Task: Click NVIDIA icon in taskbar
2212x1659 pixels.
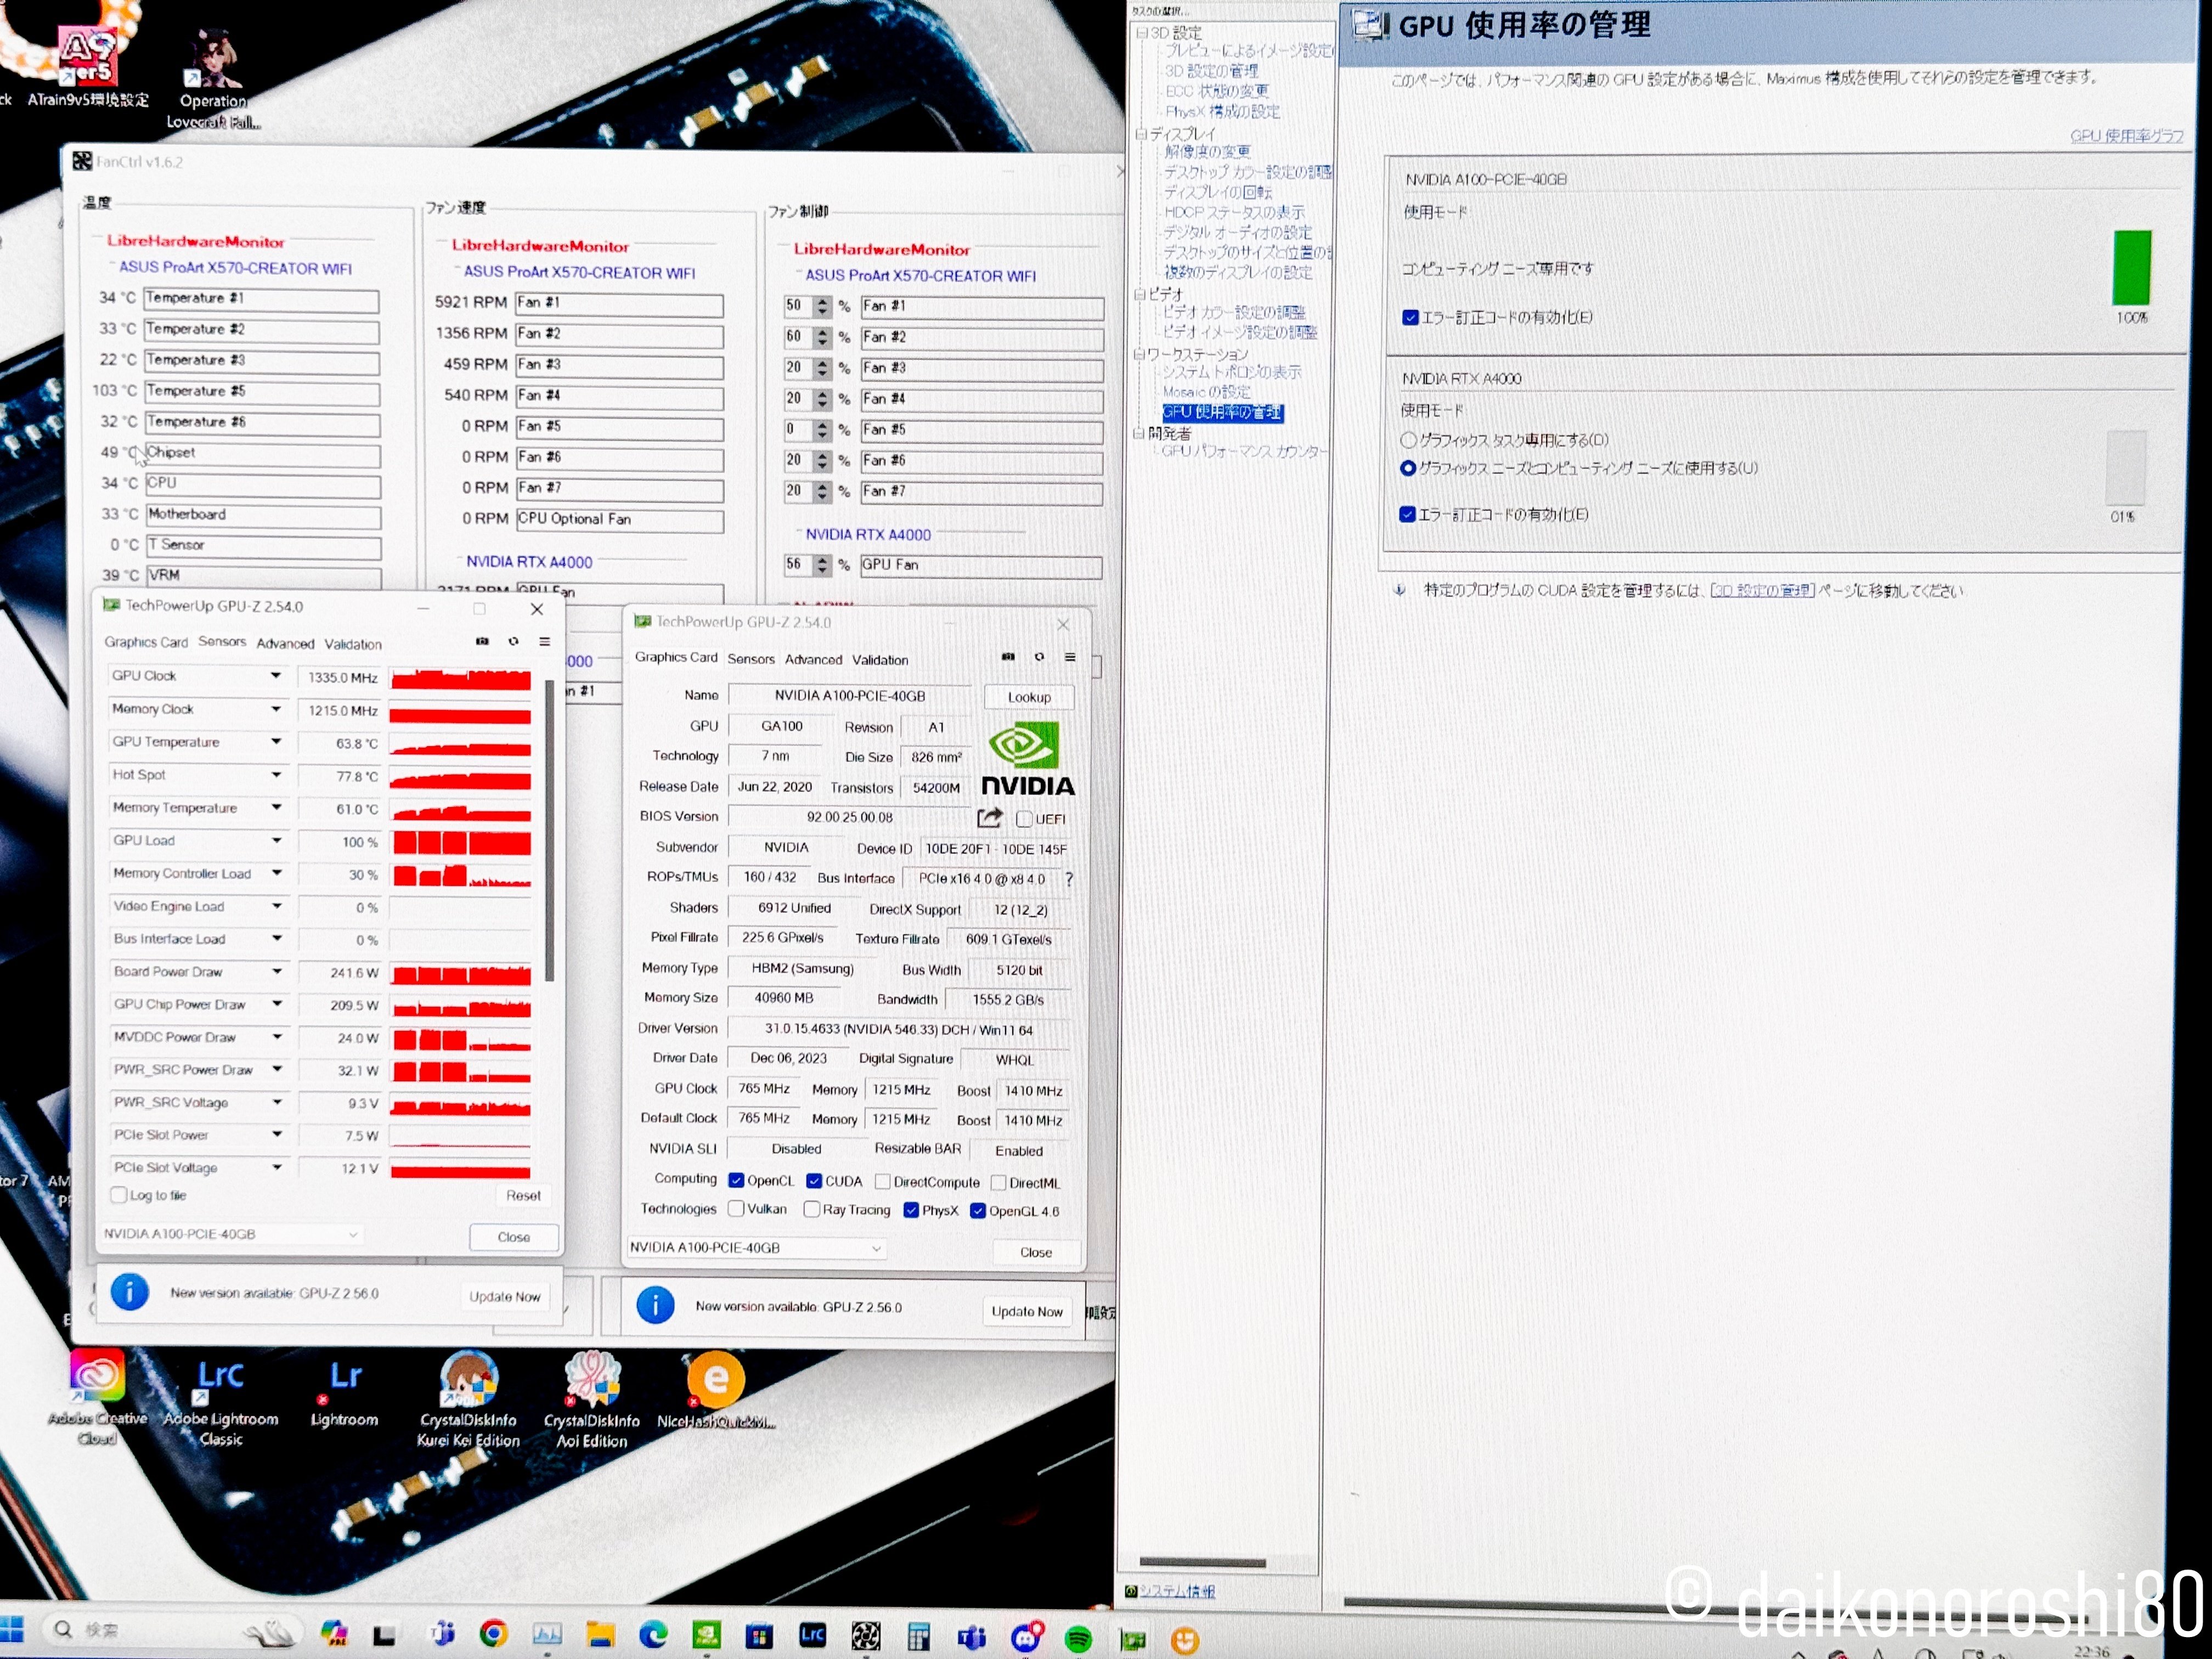Action: click(x=706, y=1635)
